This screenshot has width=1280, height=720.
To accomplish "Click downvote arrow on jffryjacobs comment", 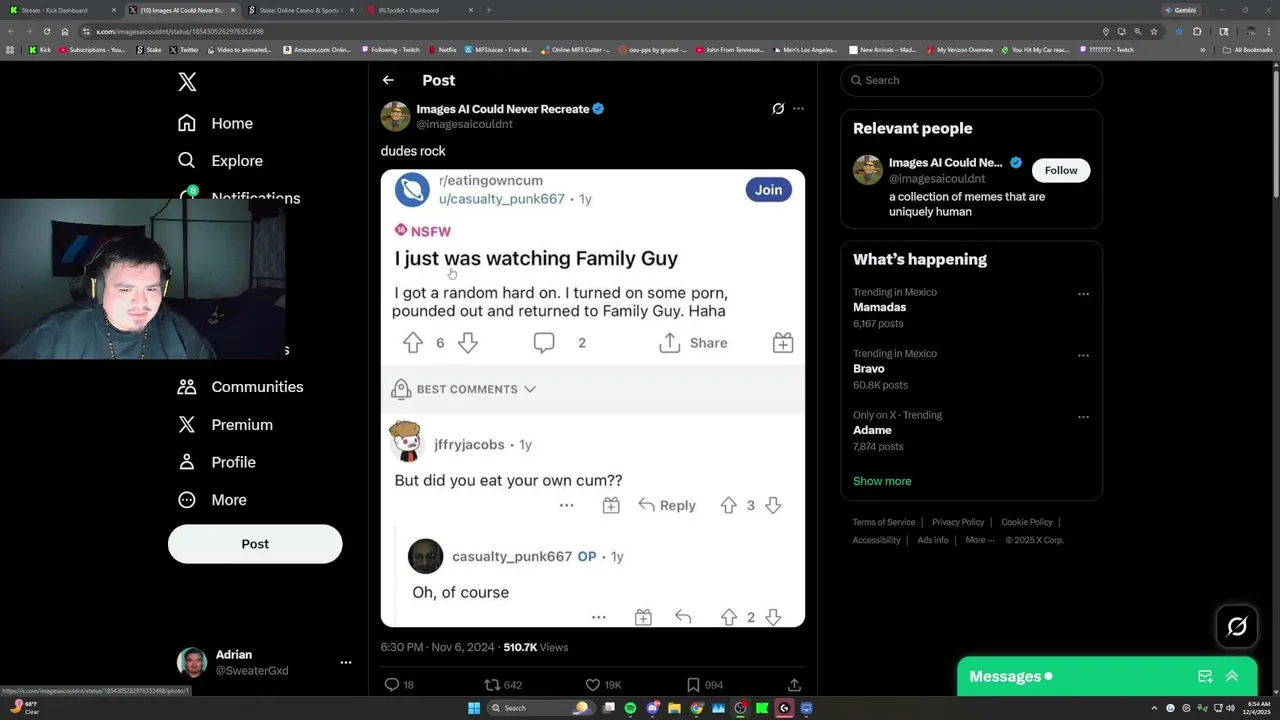I will (773, 506).
